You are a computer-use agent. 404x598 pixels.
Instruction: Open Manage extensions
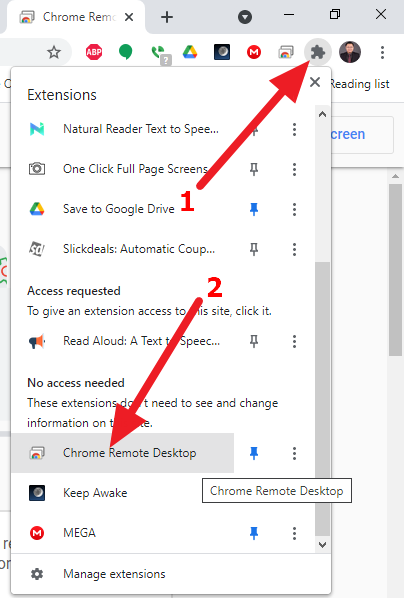pos(171,574)
